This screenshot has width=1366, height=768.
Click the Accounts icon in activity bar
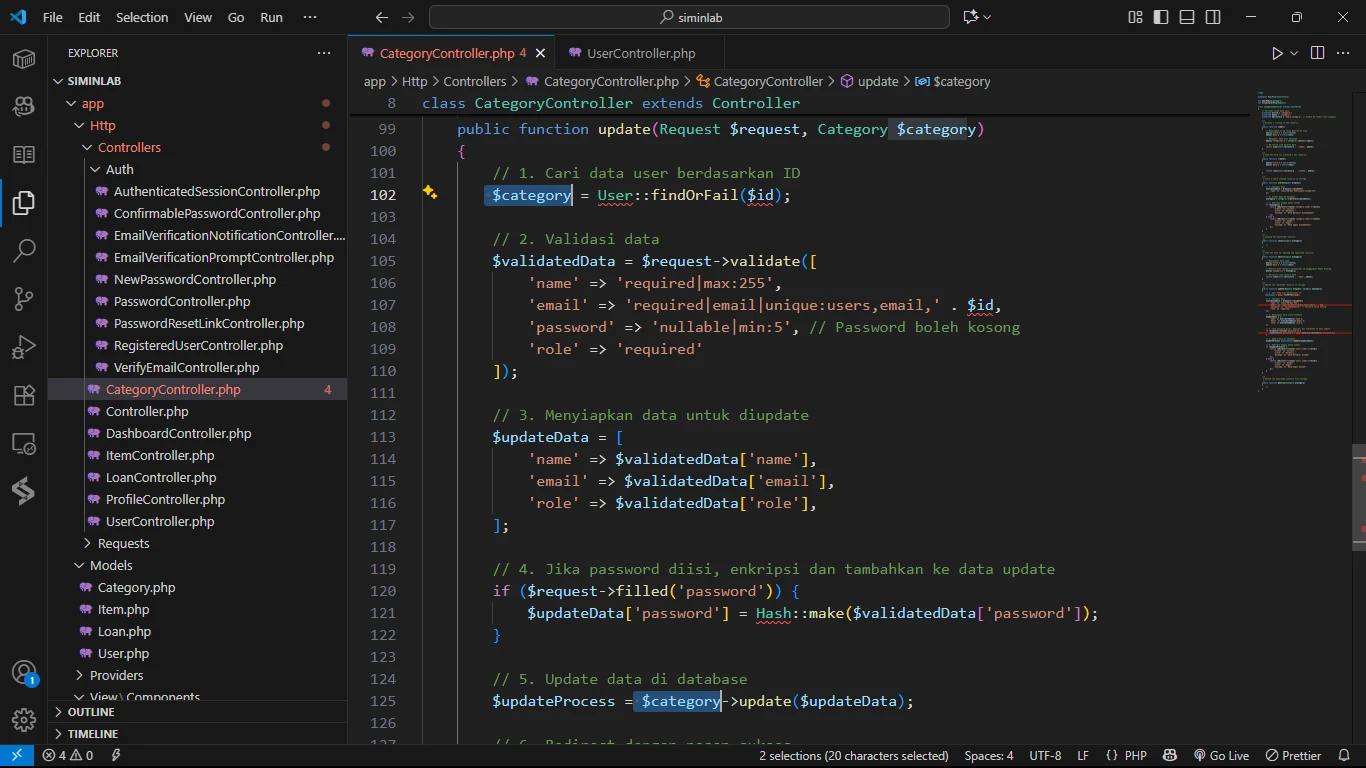[x=24, y=673]
